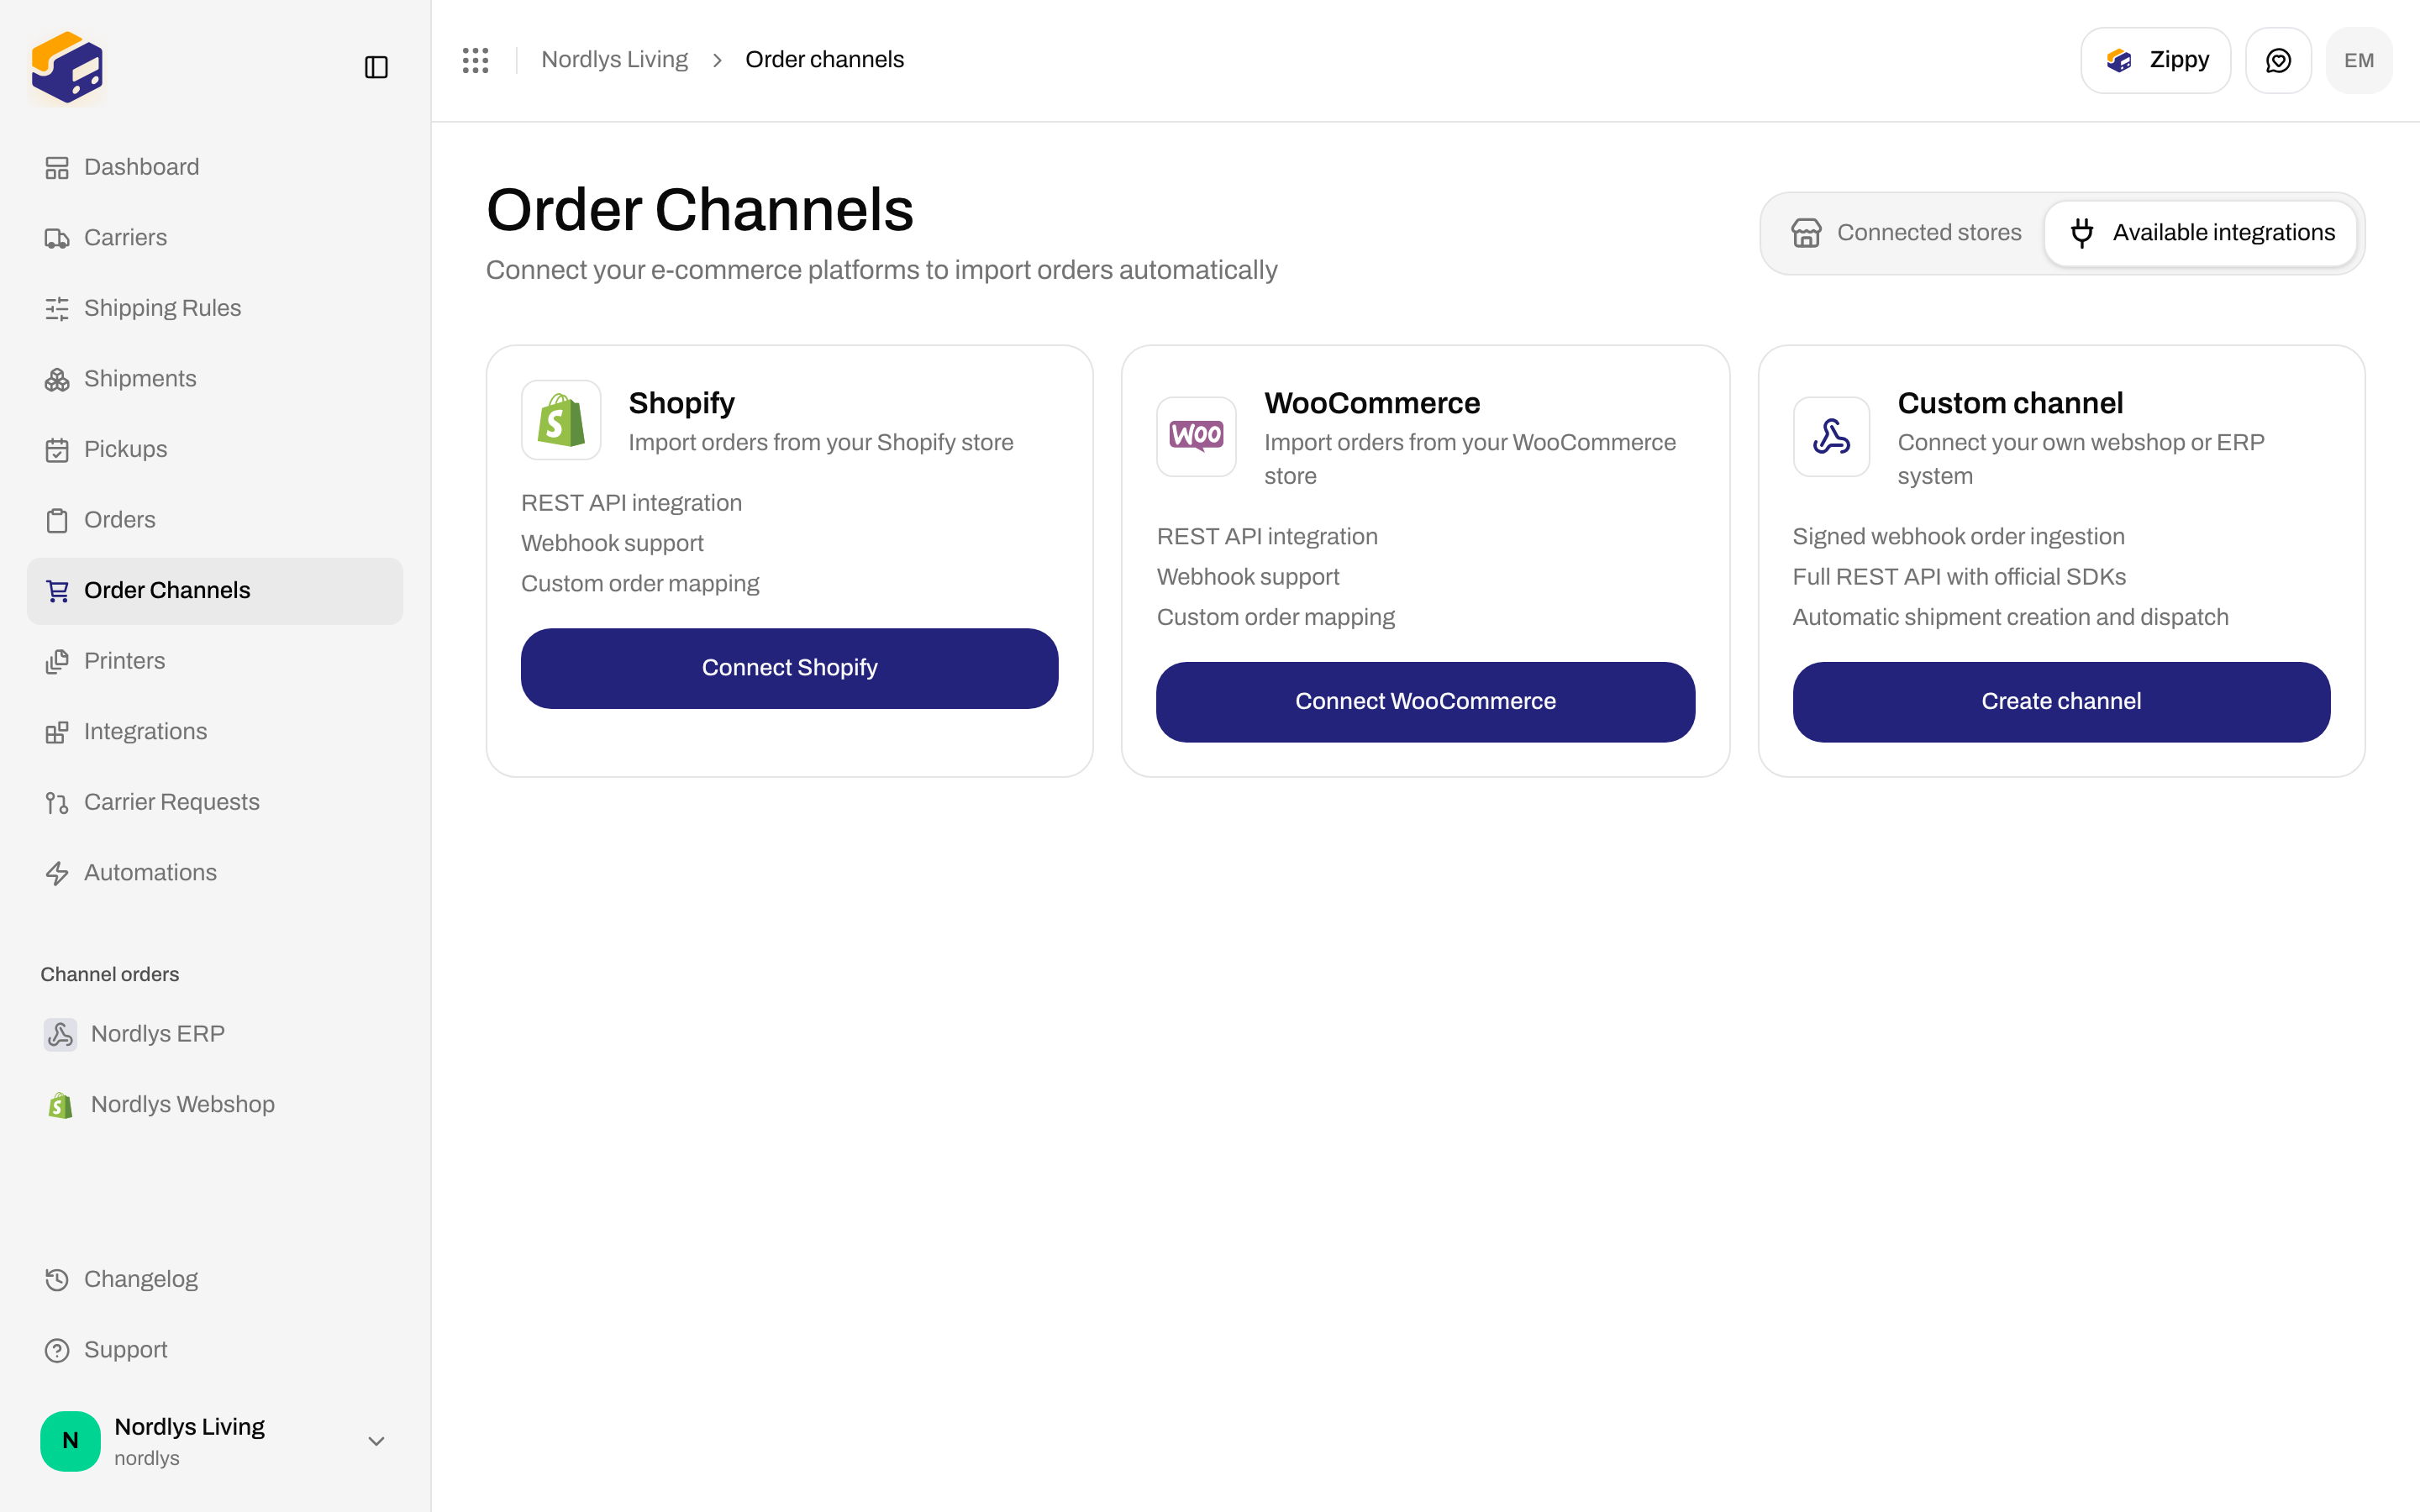
Task: Click the Integrations blocks icon
Action: click(57, 732)
